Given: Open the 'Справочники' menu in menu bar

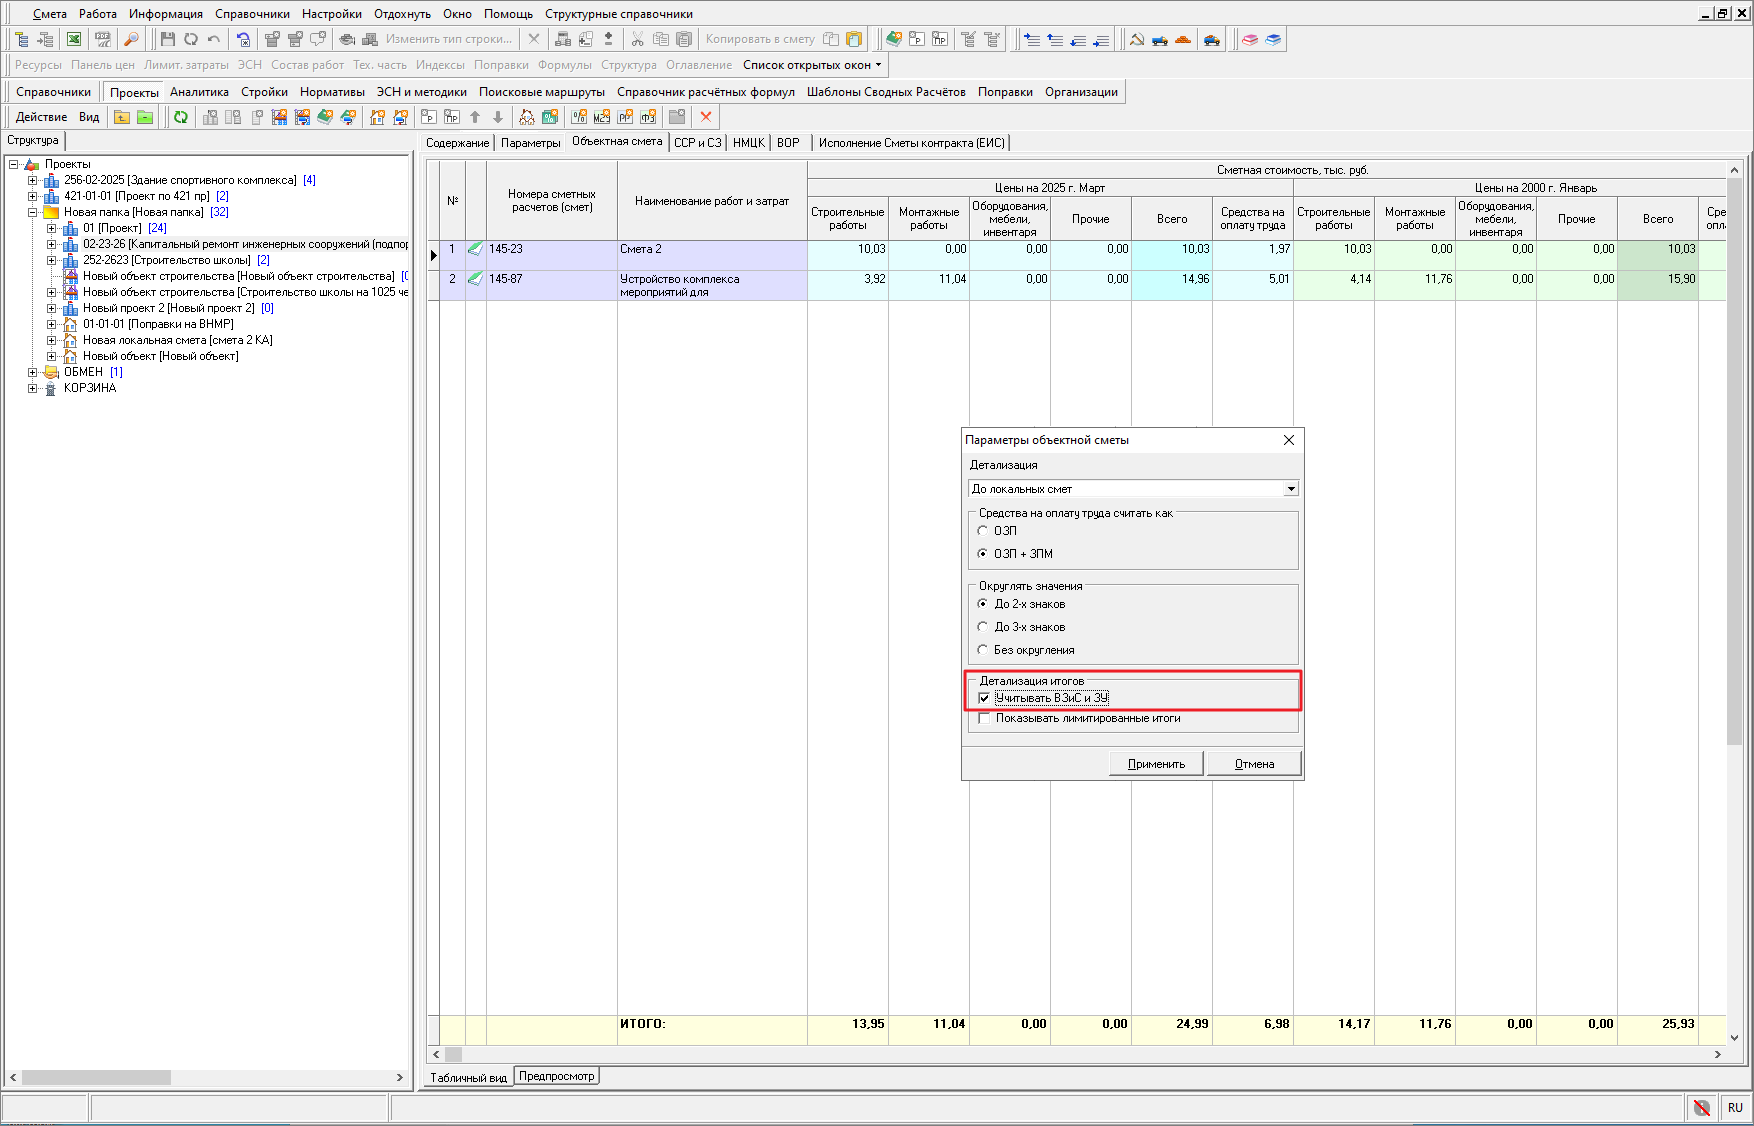Looking at the screenshot, I should pos(252,14).
